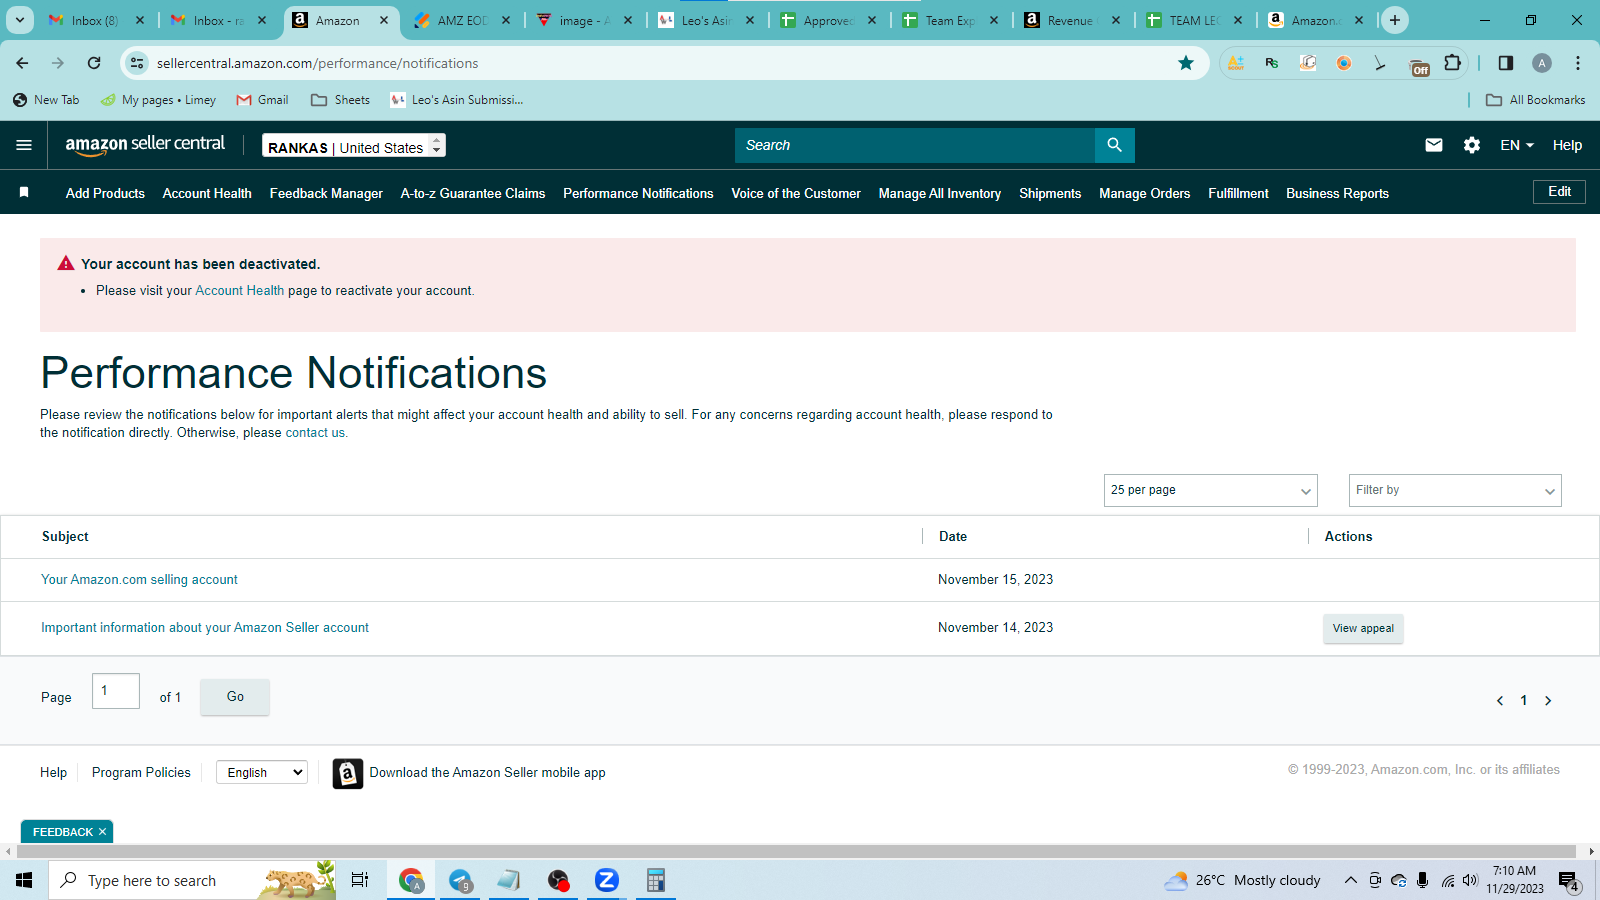The width and height of the screenshot is (1600, 900).
Task: Click the Amazon Seller mobile app icon
Action: click(347, 773)
